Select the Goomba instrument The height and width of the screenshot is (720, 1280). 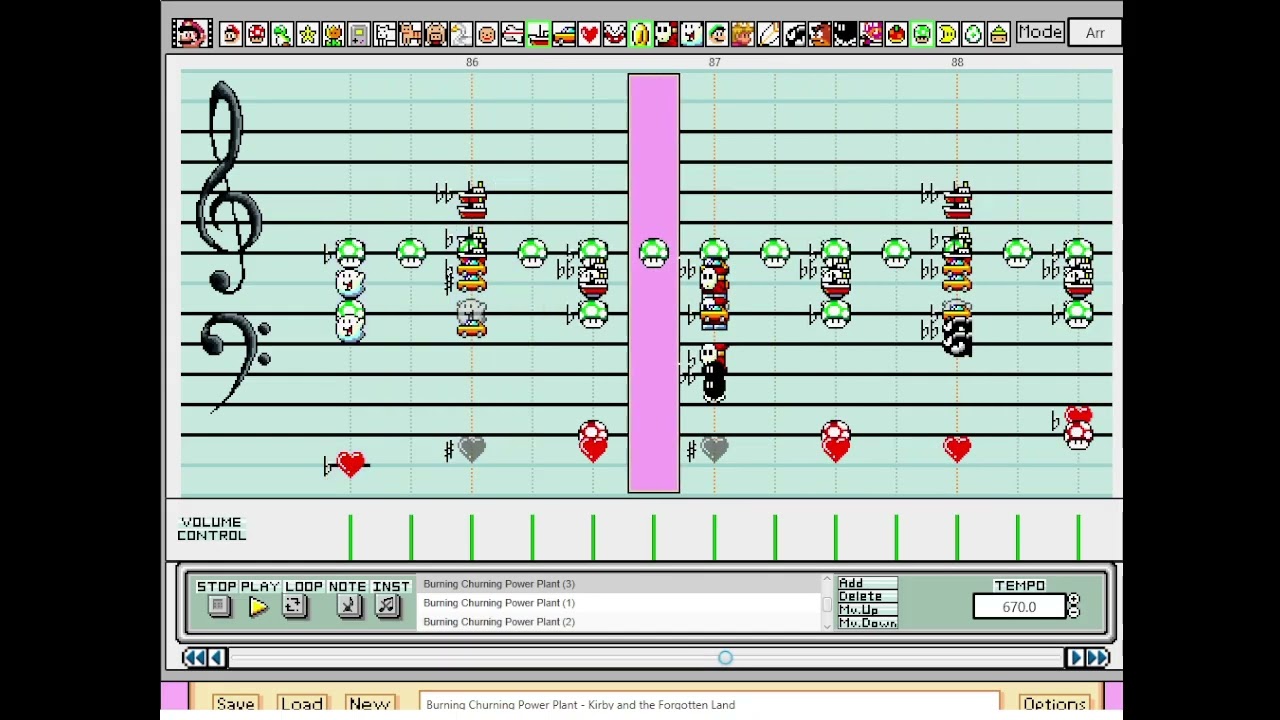820,34
